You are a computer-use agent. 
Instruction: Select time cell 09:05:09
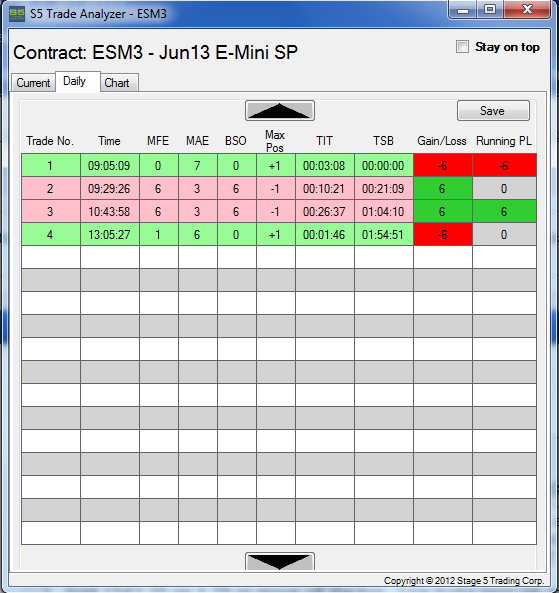tap(110, 165)
